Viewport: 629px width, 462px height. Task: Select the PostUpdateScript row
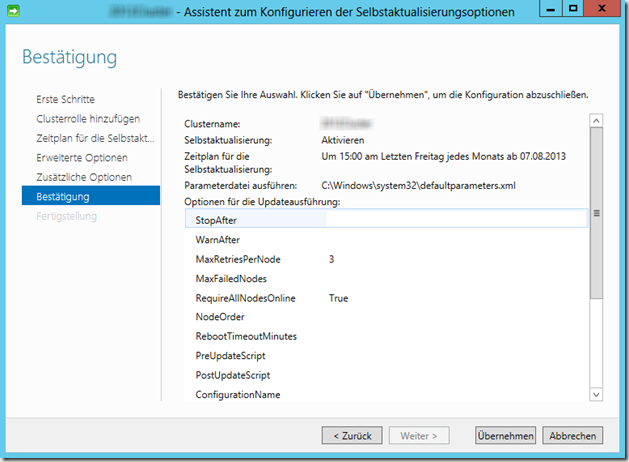click(386, 375)
